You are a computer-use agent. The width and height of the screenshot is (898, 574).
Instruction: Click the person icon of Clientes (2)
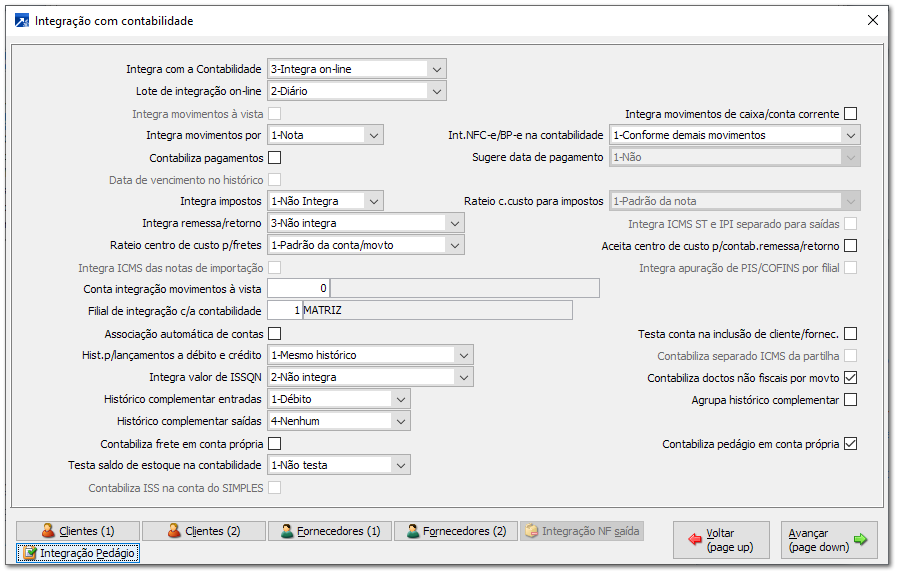point(174,531)
